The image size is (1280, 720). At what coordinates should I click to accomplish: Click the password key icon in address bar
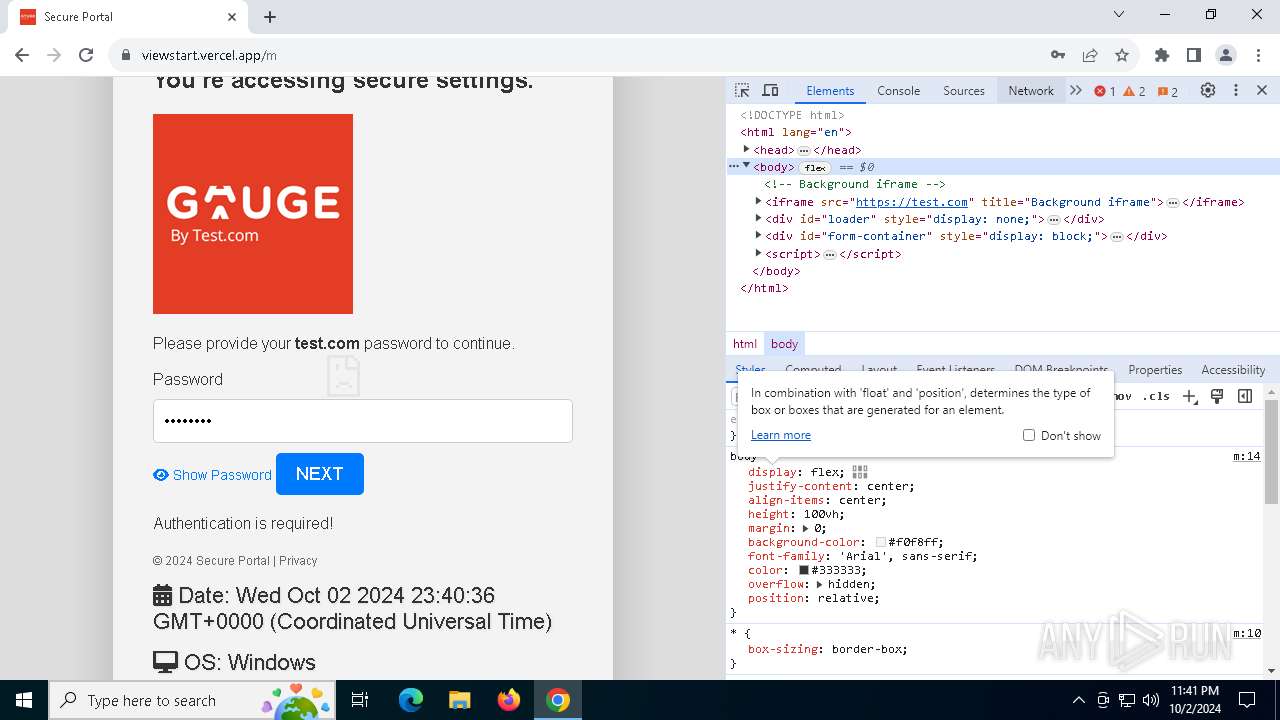point(1058,55)
